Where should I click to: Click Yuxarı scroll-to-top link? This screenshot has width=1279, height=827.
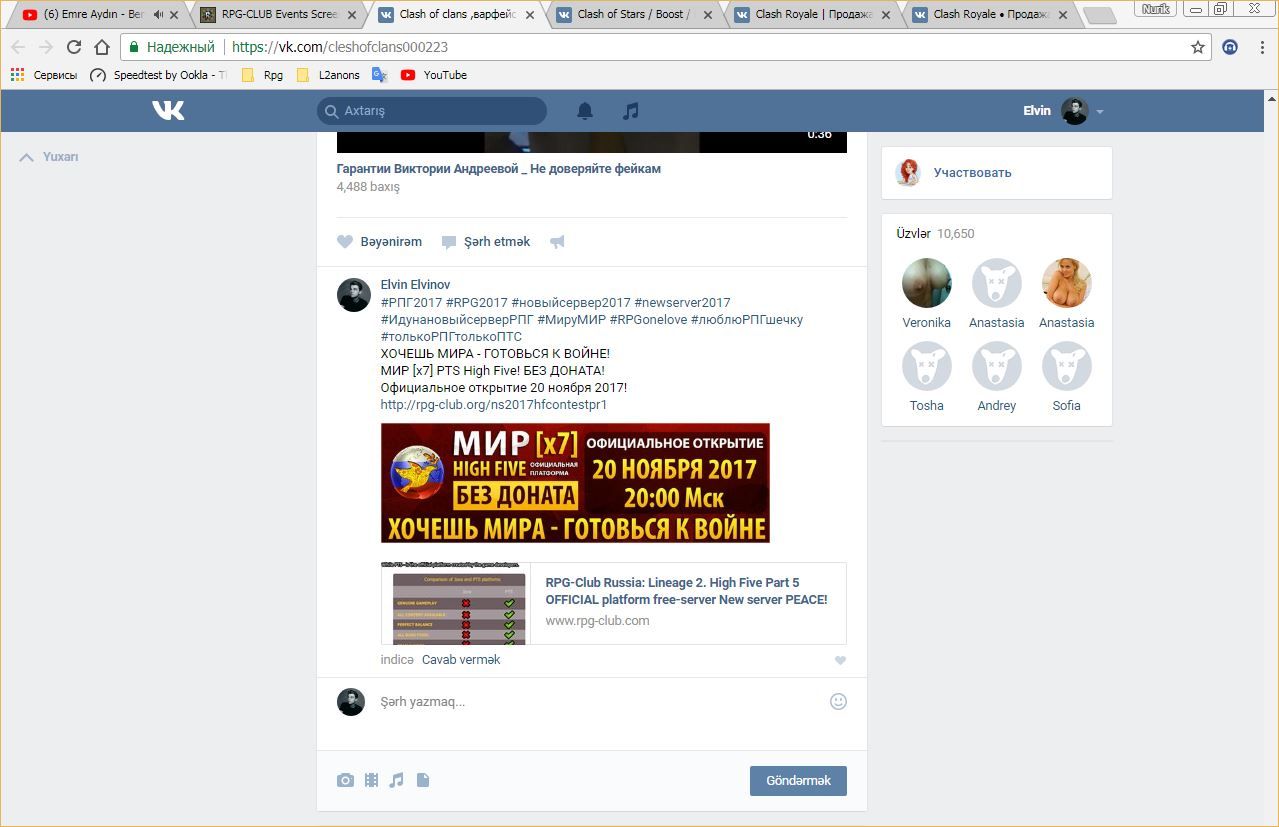click(x=50, y=157)
